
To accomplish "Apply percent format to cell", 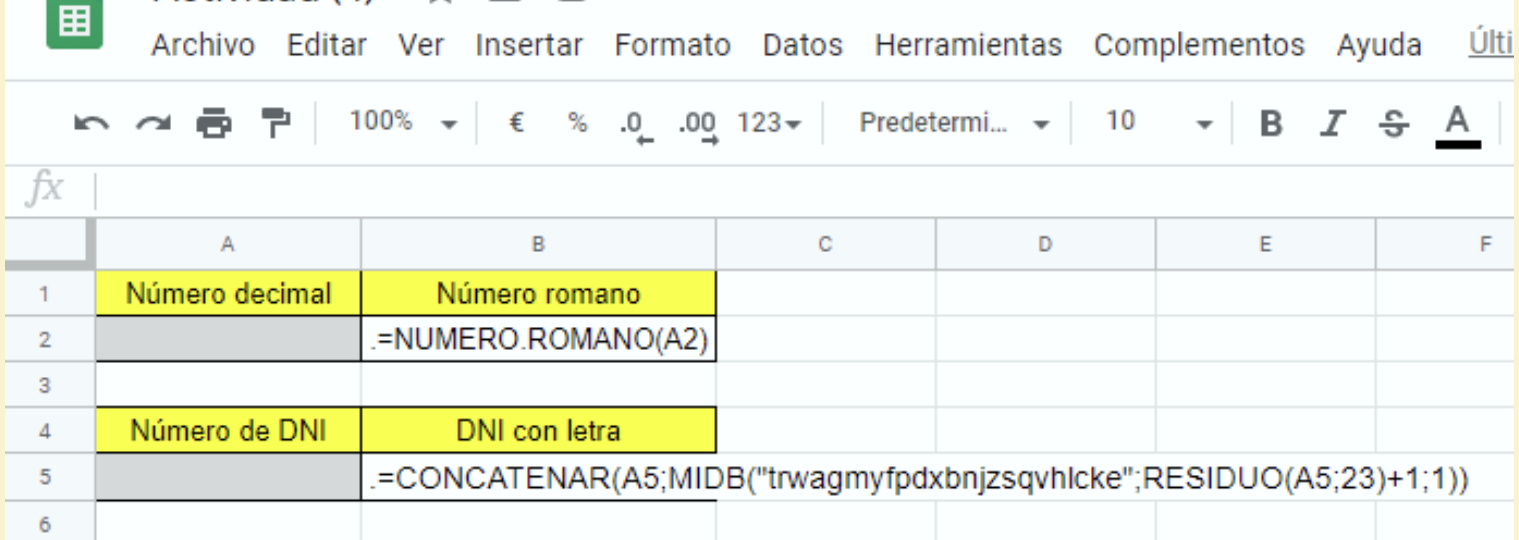I will [577, 123].
